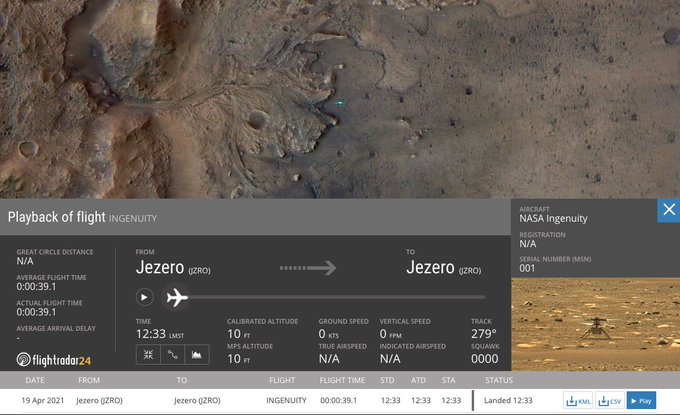680x415 pixels.
Task: Click the 'Playback of flight' title
Action: click(56, 217)
